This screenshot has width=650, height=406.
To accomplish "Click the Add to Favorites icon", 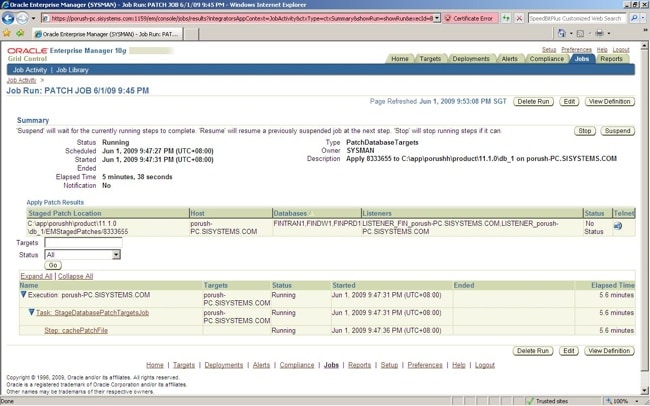I will (20, 33).
